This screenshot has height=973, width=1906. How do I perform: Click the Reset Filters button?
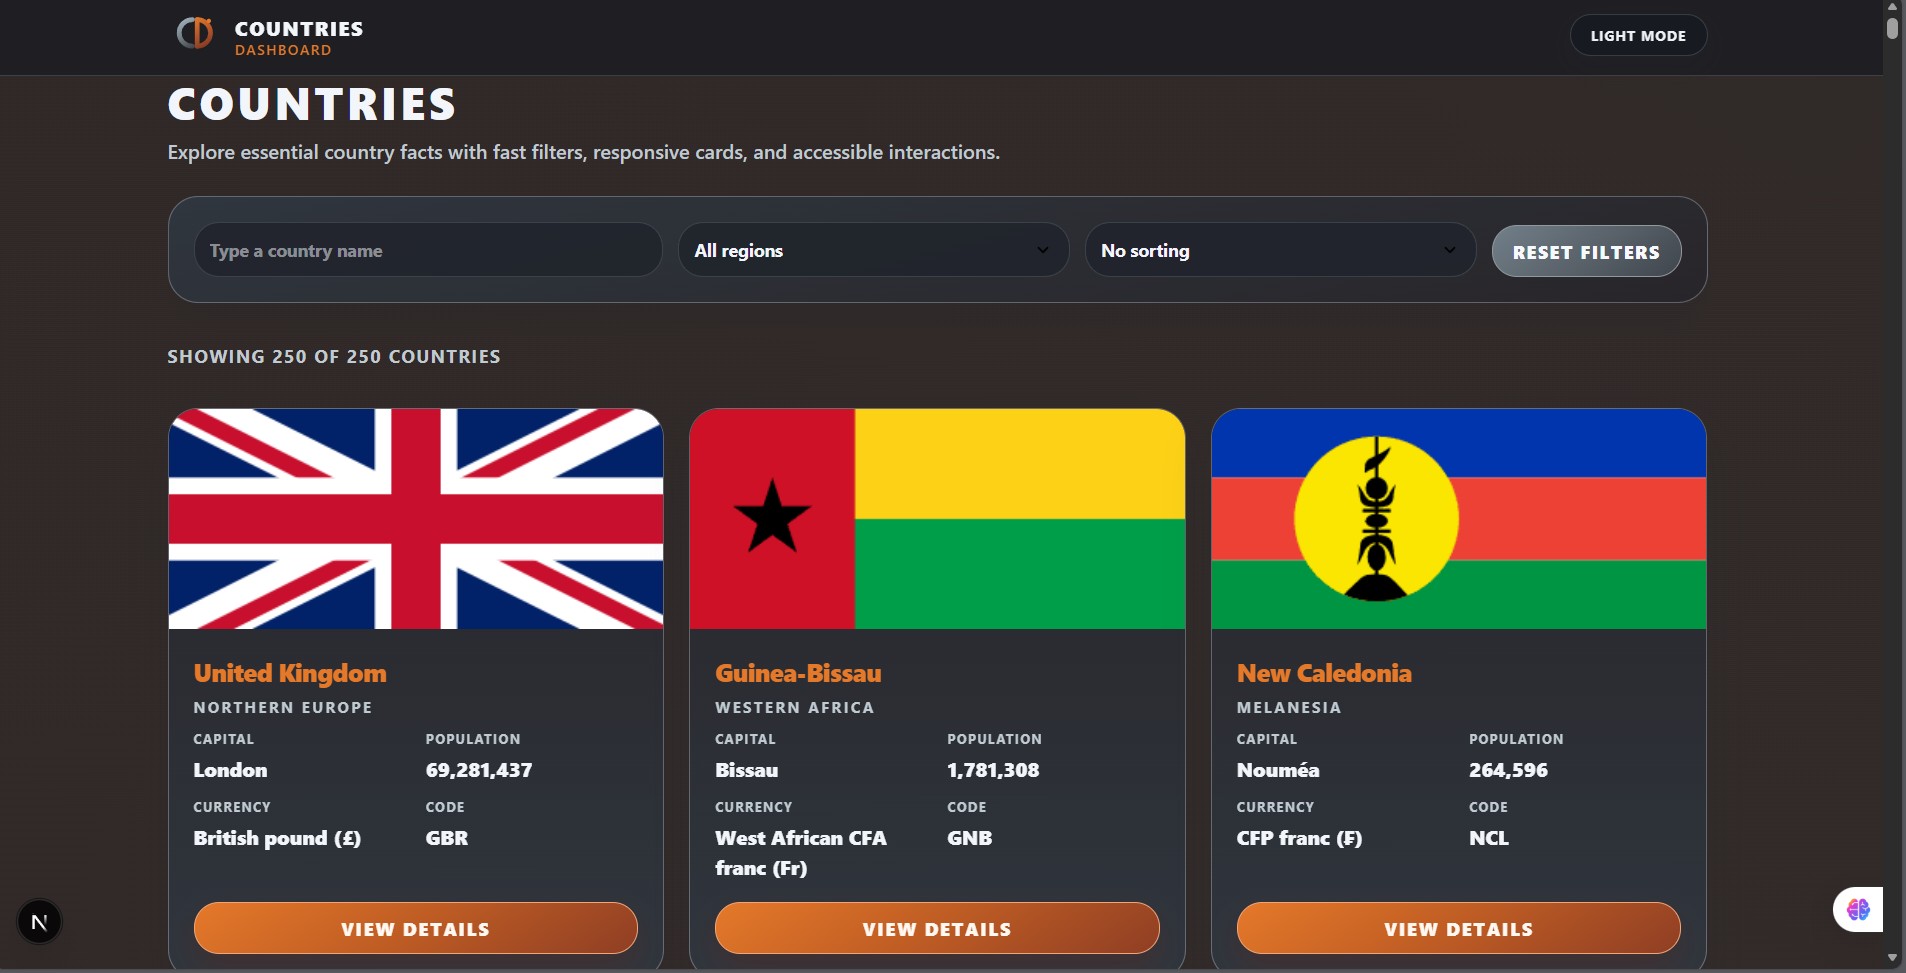(x=1585, y=251)
